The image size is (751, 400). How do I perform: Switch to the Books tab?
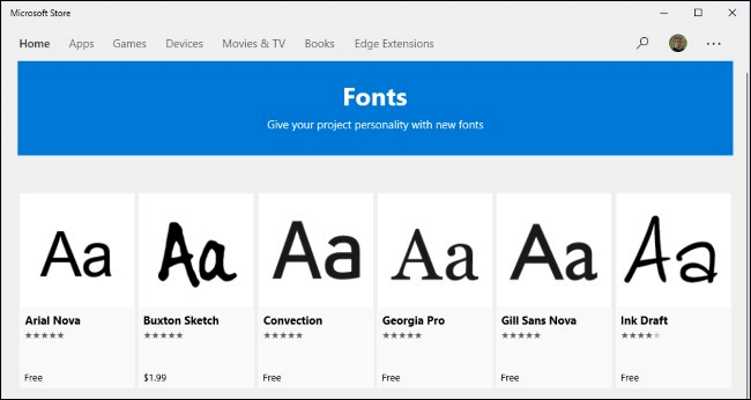[x=319, y=44]
